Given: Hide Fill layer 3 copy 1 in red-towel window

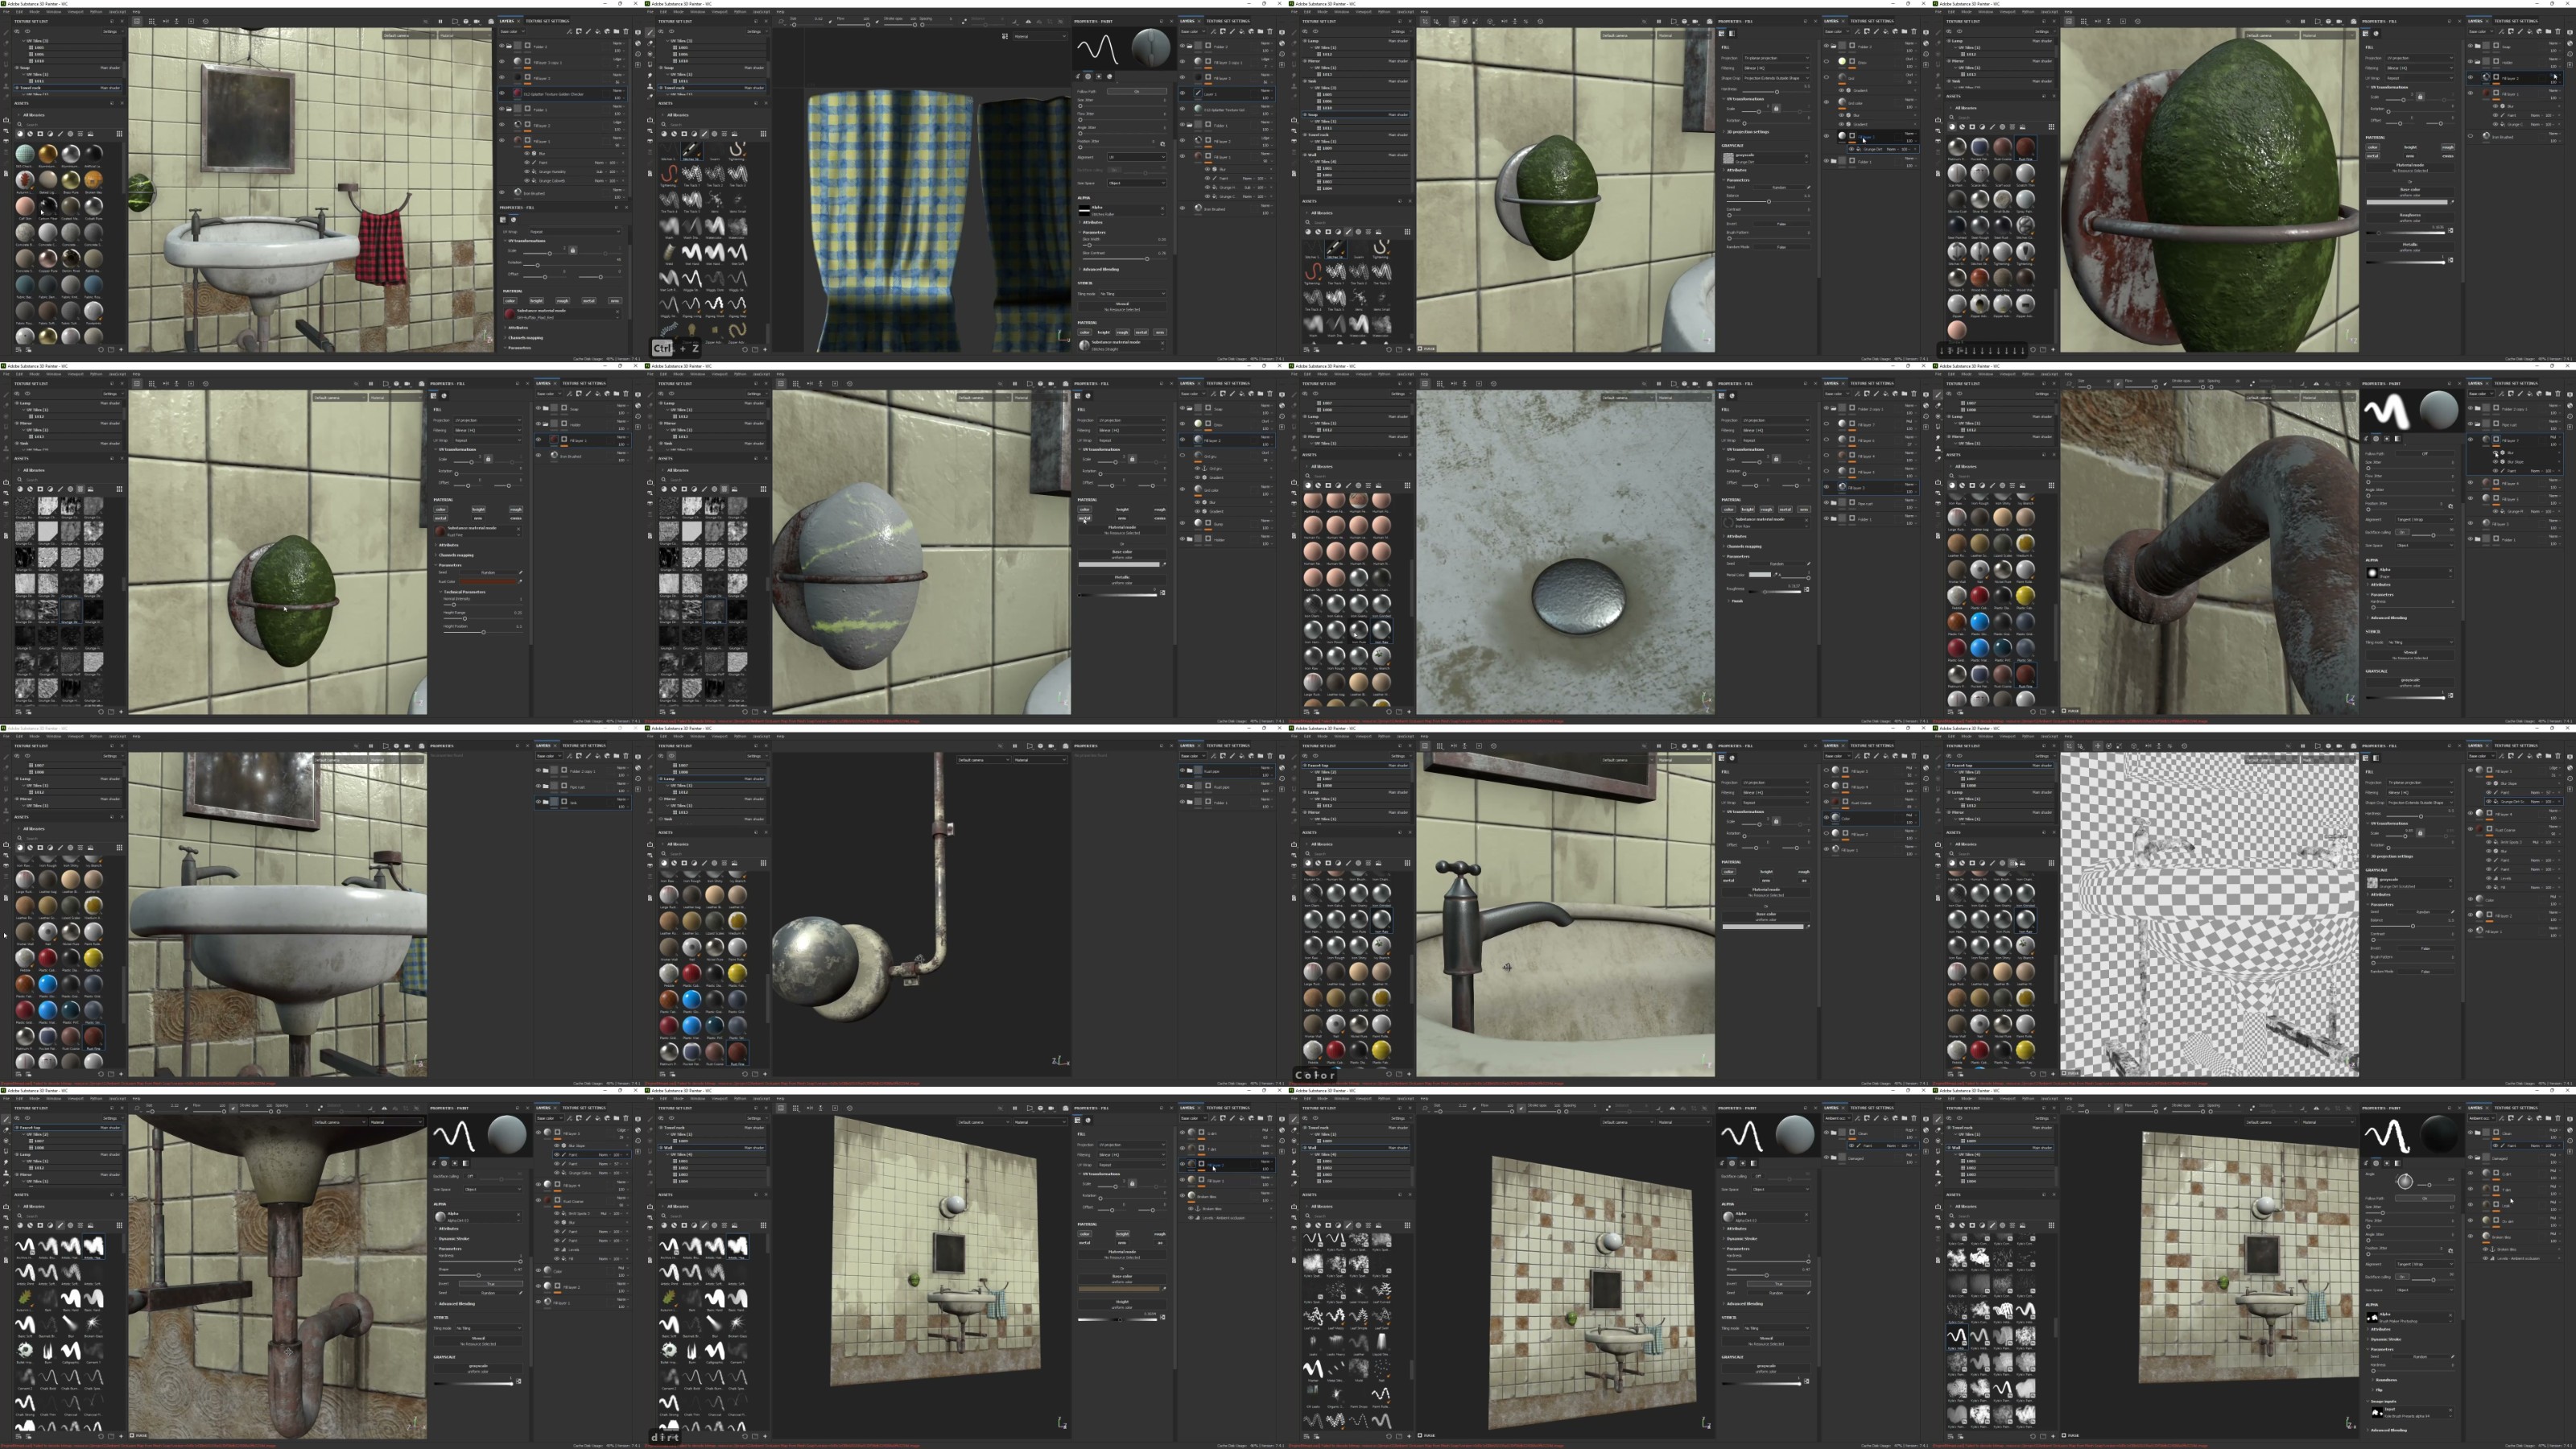Looking at the screenshot, I should click(502, 62).
